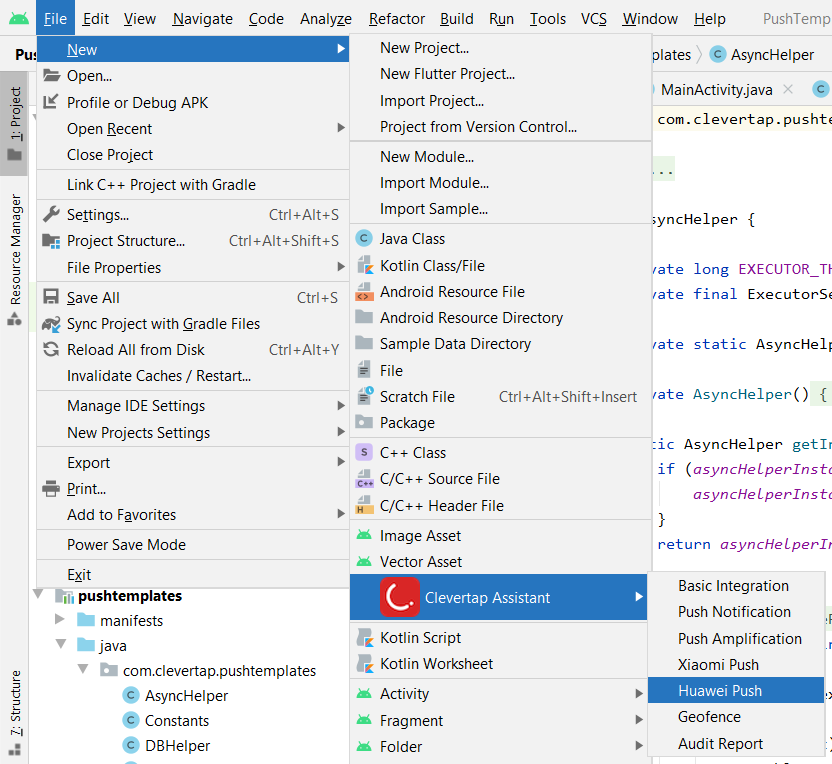The width and height of the screenshot is (832, 764).
Task: Click the C/C++ Header File icon
Action: (364, 505)
